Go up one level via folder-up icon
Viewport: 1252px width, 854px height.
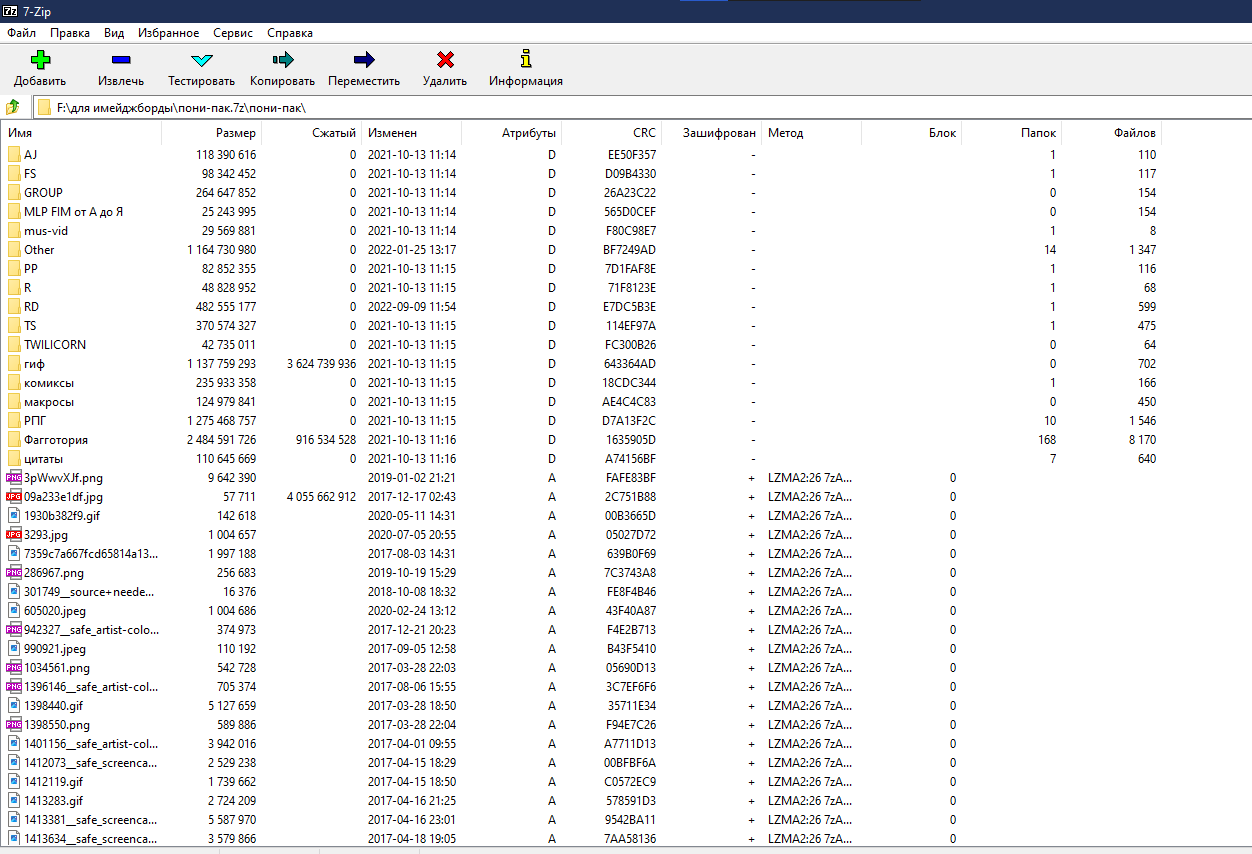[13, 107]
